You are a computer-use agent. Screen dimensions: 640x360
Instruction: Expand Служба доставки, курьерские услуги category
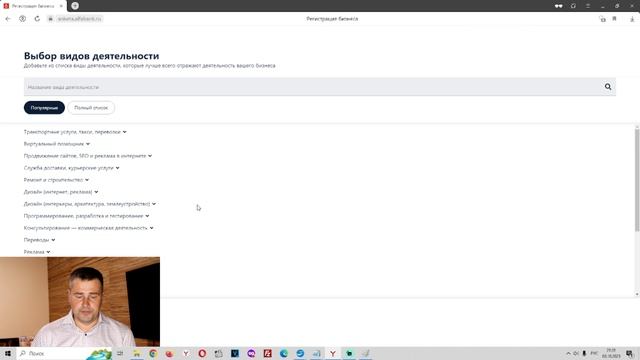pyautogui.click(x=71, y=168)
